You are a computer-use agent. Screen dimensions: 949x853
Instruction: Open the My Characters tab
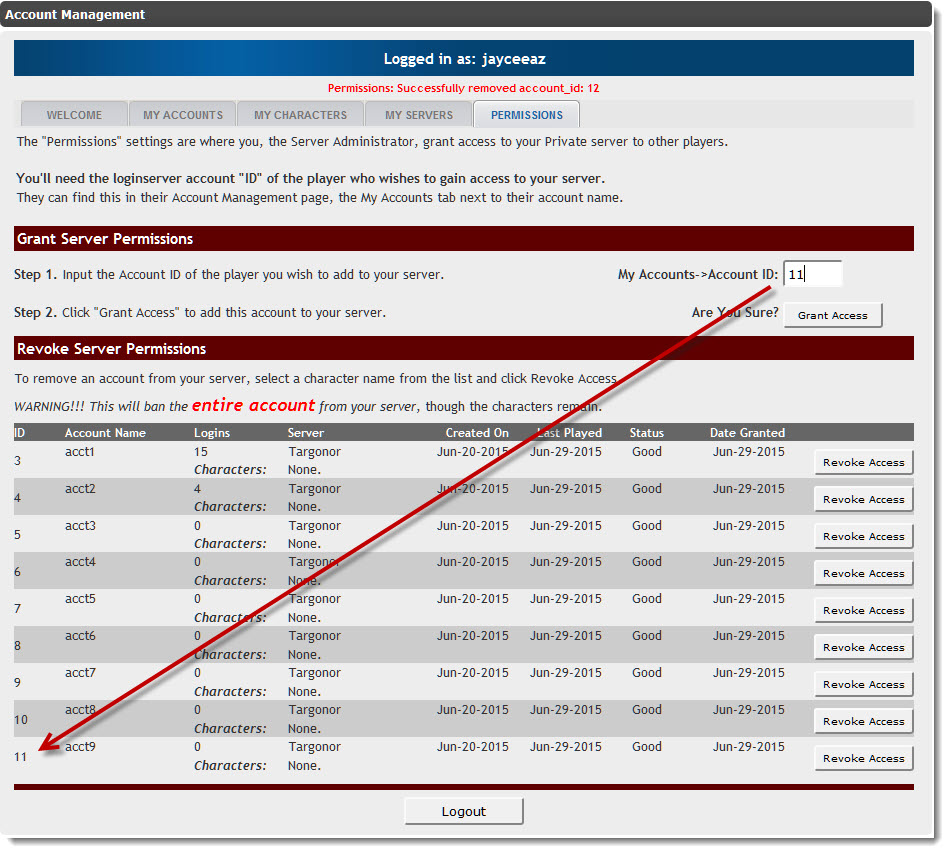[x=300, y=115]
